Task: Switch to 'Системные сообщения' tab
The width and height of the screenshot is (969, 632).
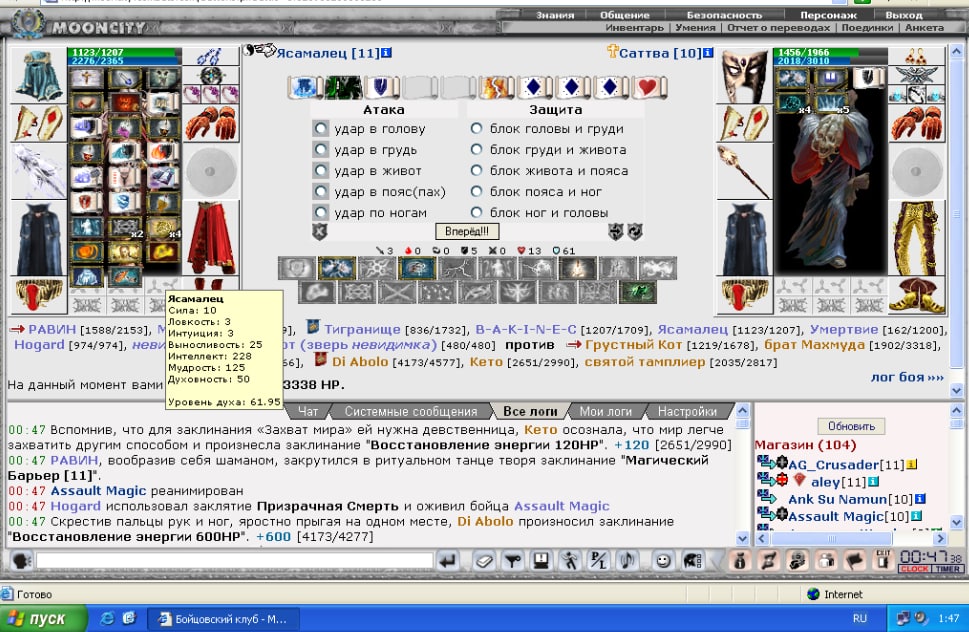Action: [x=410, y=411]
